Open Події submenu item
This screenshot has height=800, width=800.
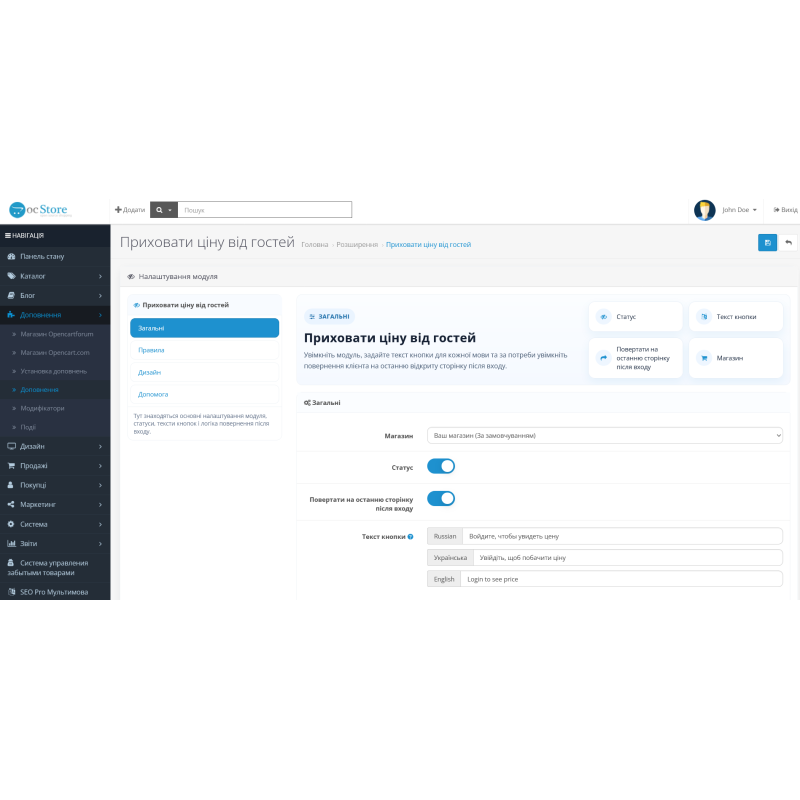click(55, 427)
